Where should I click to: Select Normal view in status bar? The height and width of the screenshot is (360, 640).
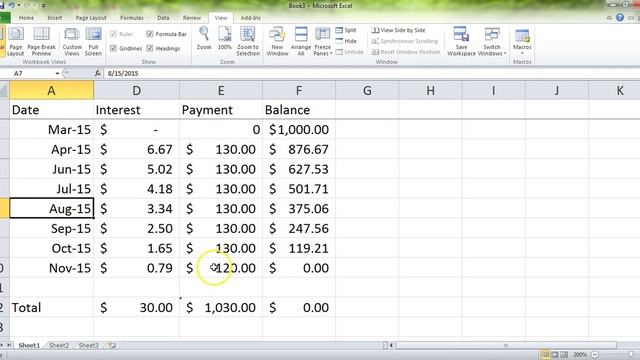coord(545,354)
